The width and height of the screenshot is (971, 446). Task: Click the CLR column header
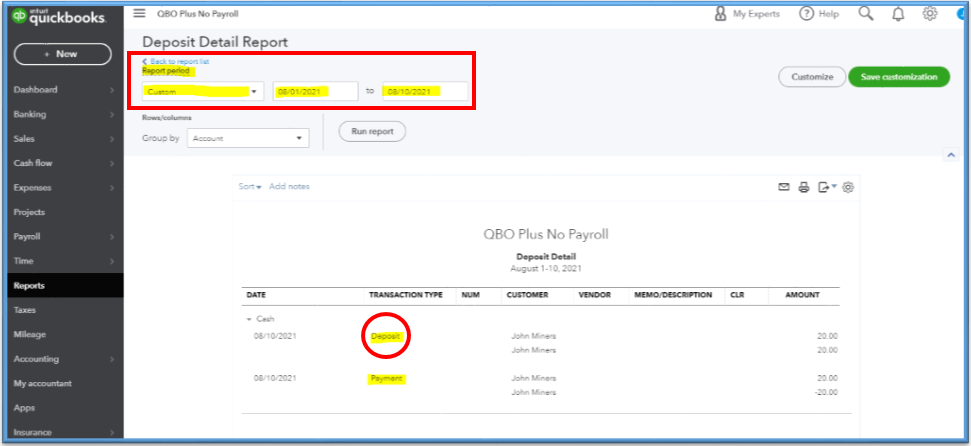(736, 295)
